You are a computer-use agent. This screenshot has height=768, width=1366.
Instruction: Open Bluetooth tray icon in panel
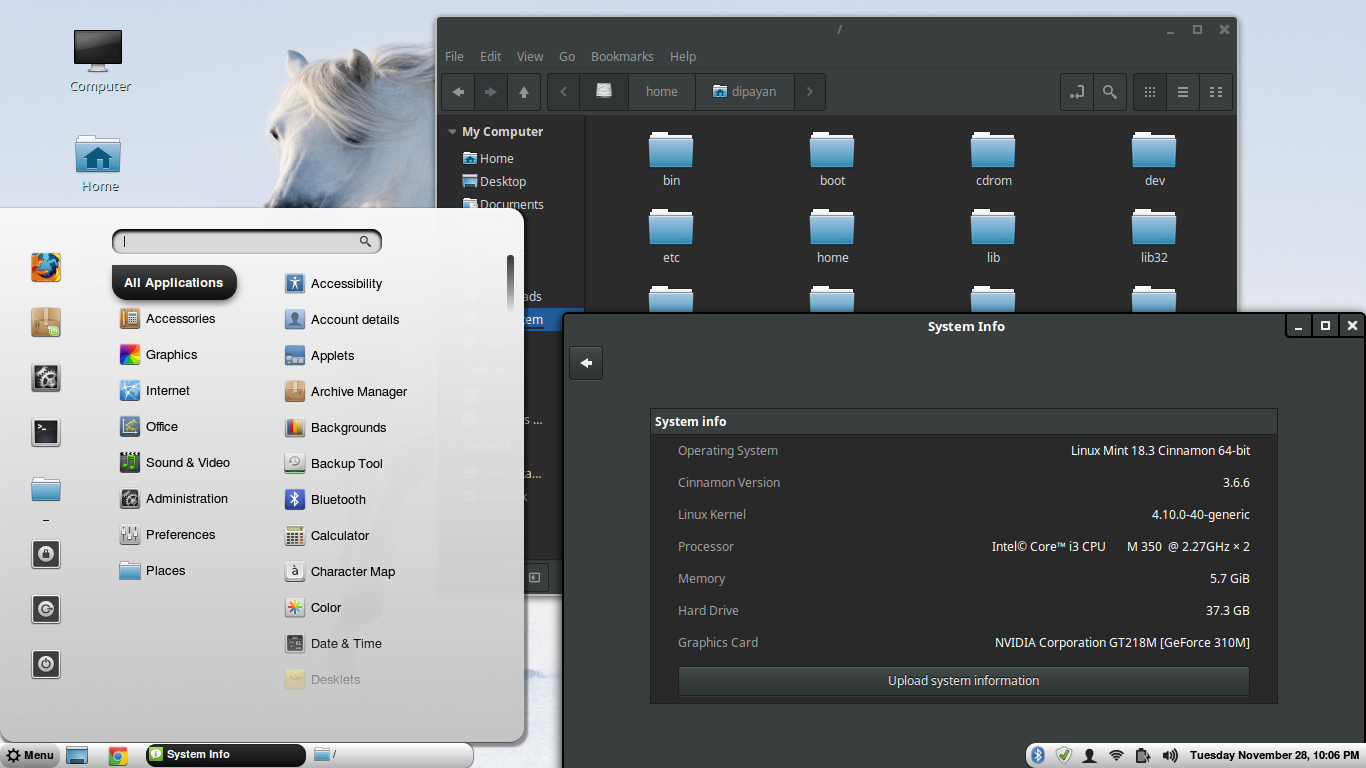(x=1038, y=755)
